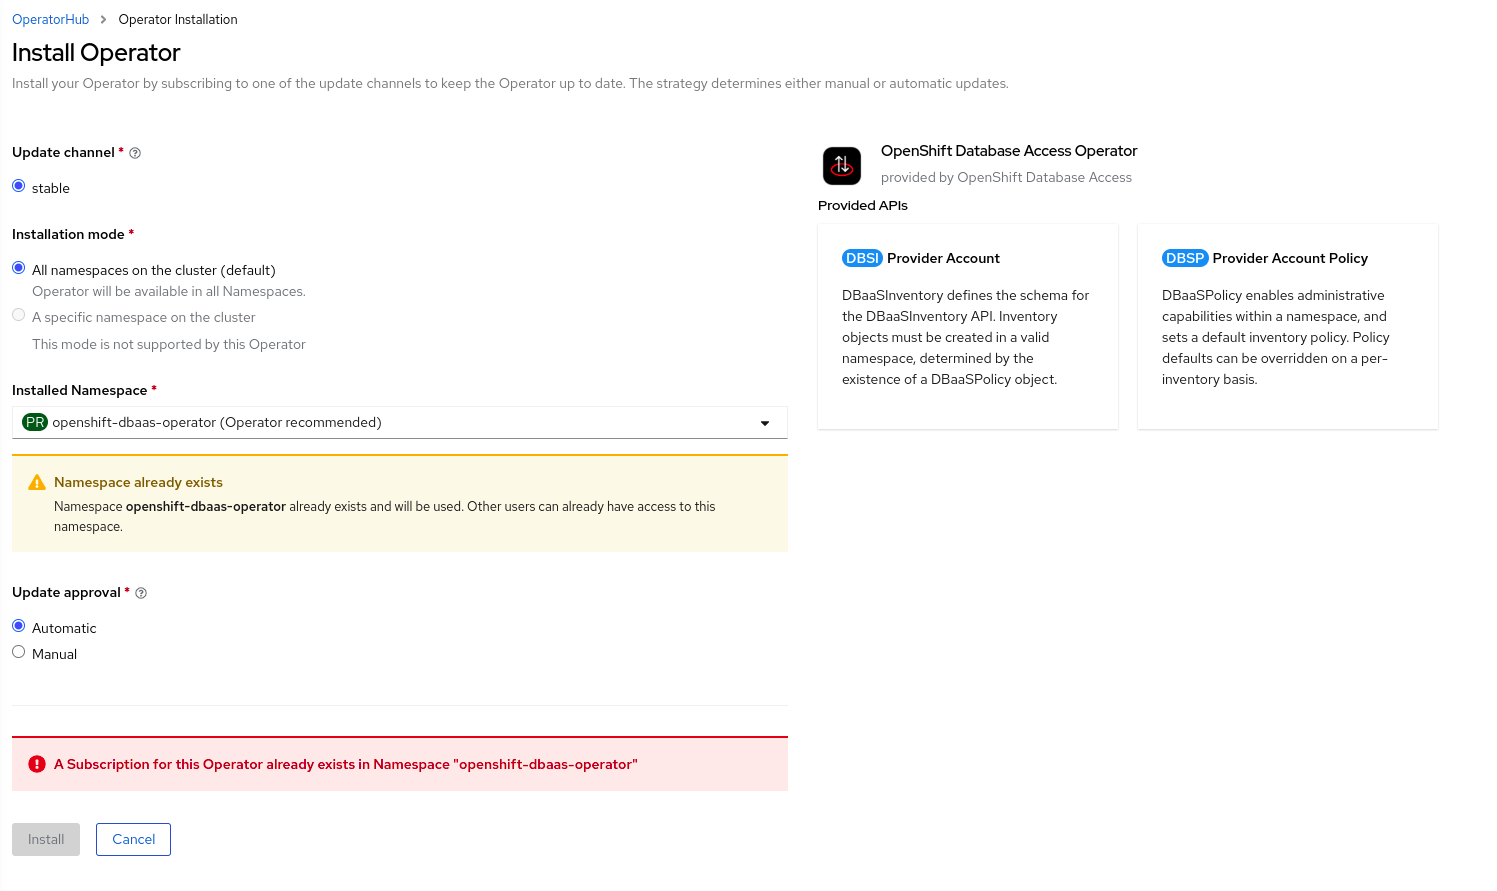Click the Namespace already exists heading
Image resolution: width=1497 pixels, height=891 pixels.
[138, 482]
